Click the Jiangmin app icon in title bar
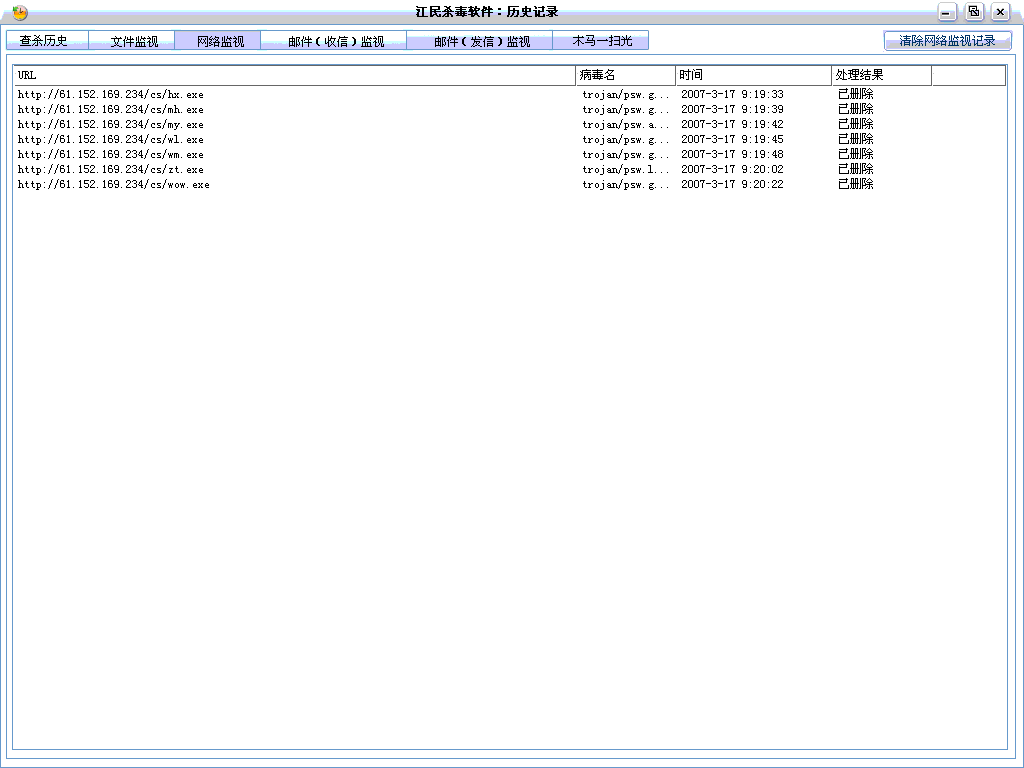Viewport: 1024px width, 768px height. tap(20, 12)
